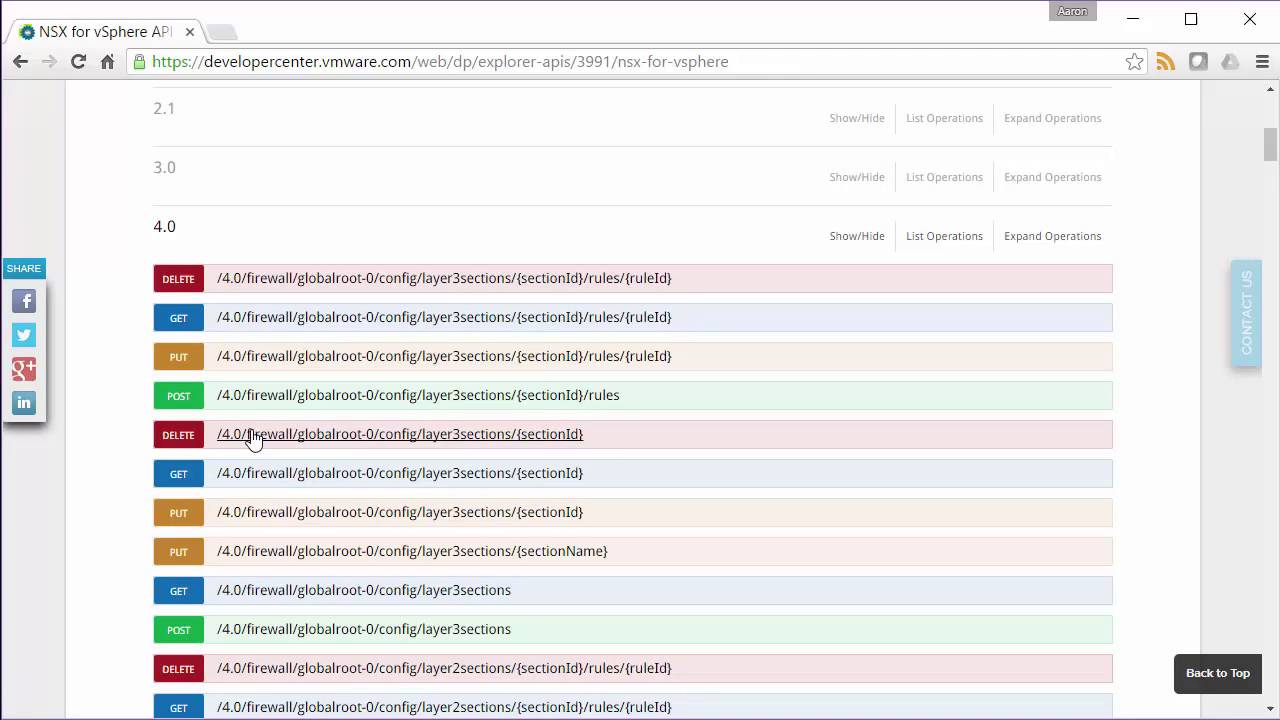Toggle Show/Hide for version 4.0
The height and width of the screenshot is (720, 1280).
[x=856, y=236]
